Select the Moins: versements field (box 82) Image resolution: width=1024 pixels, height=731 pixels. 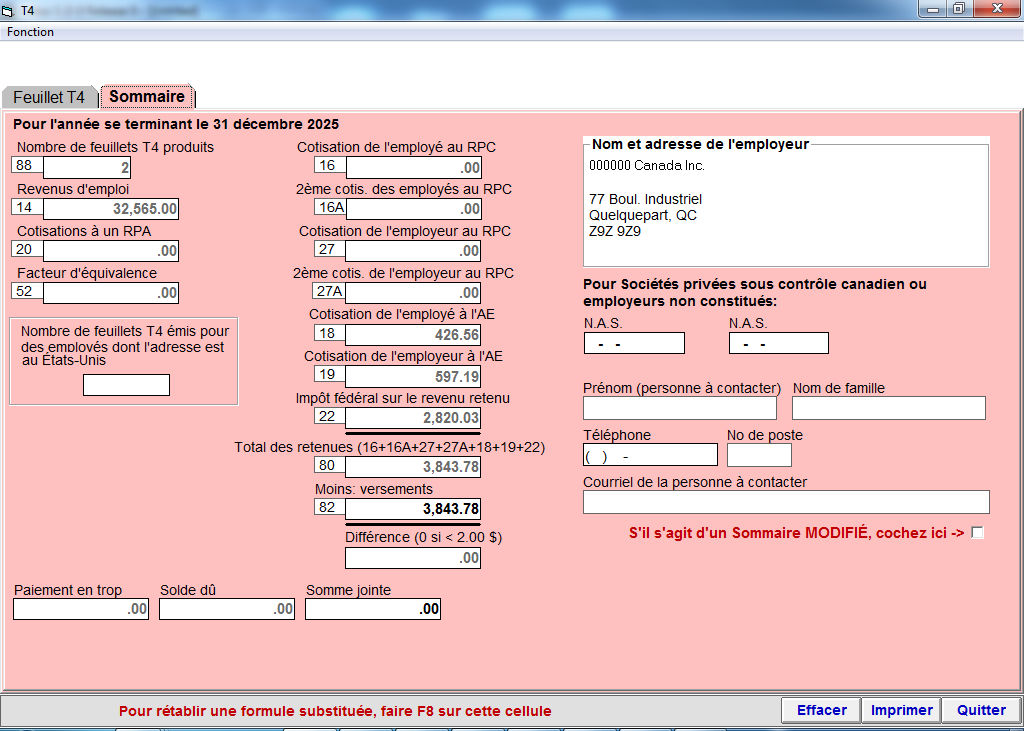[x=413, y=509]
